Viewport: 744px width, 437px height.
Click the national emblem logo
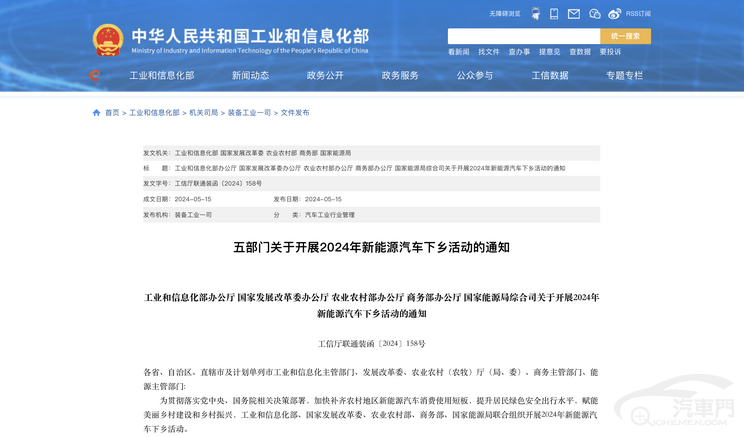(108, 40)
